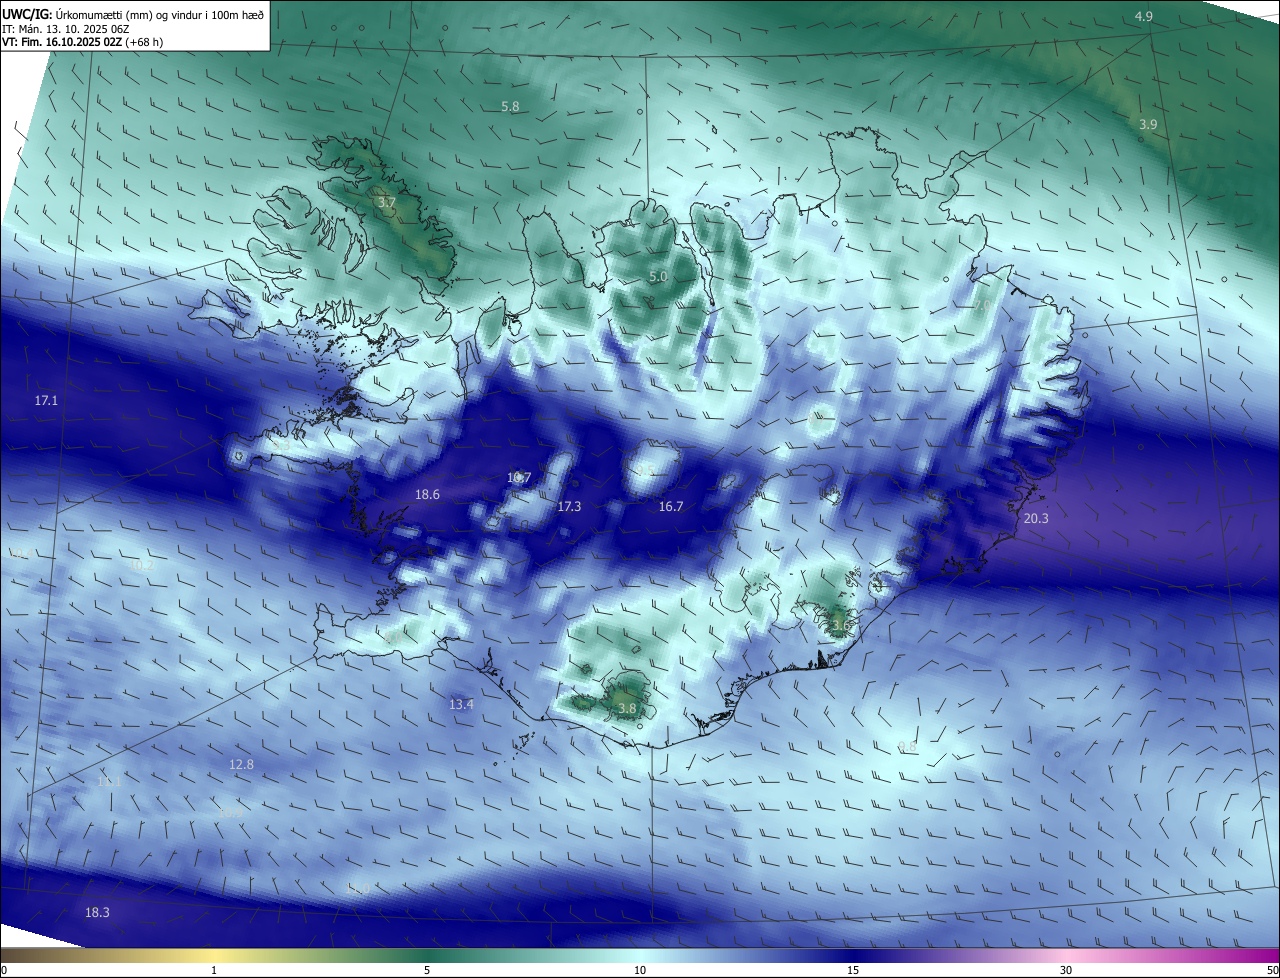Image resolution: width=1280 pixels, height=978 pixels.
Task: Click the map value label 12.8
Action: 241,764
